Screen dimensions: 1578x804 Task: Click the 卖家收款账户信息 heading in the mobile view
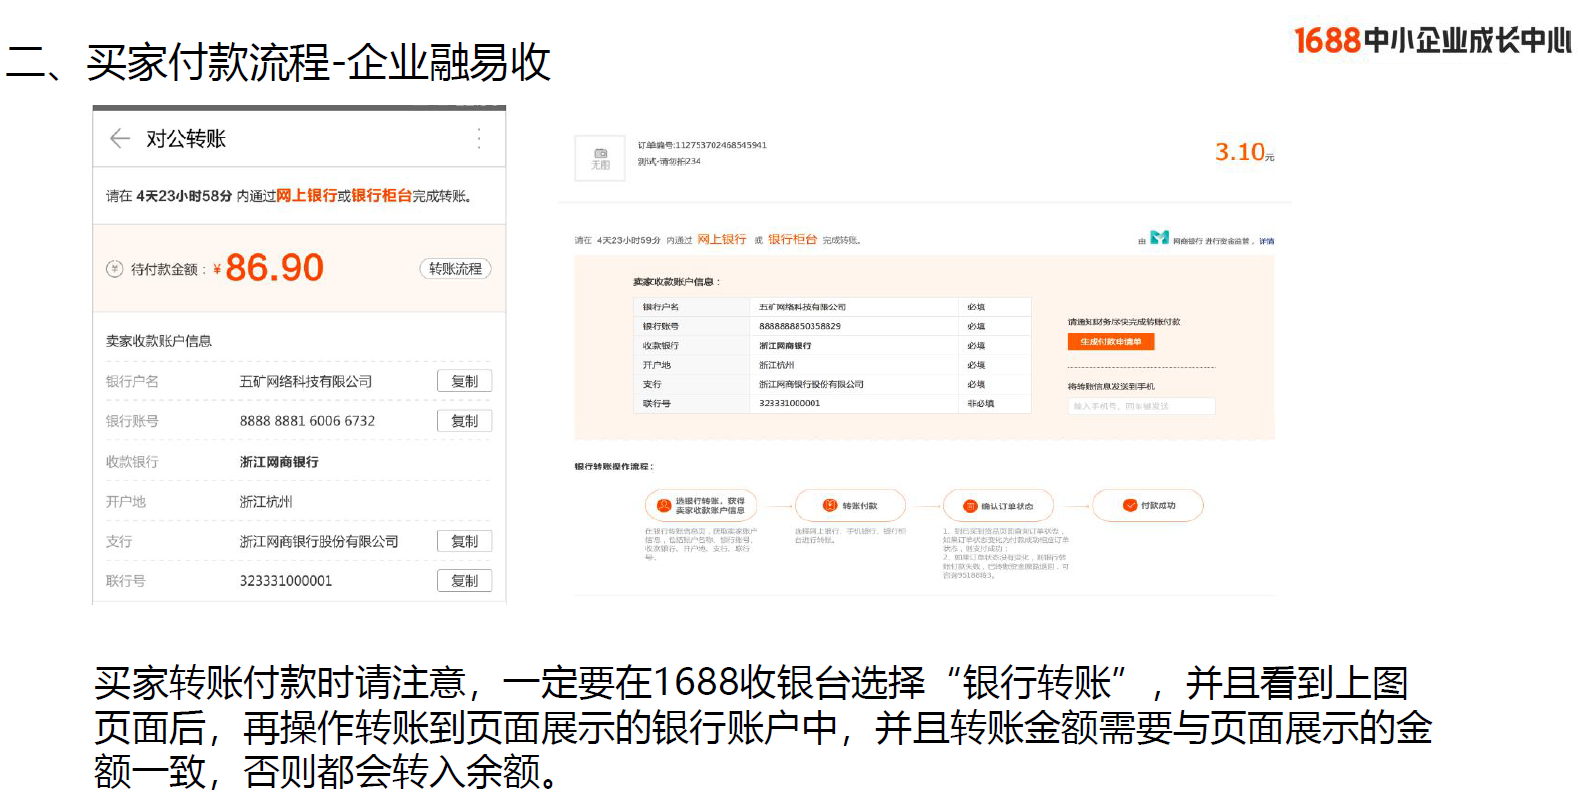pyautogui.click(x=159, y=341)
